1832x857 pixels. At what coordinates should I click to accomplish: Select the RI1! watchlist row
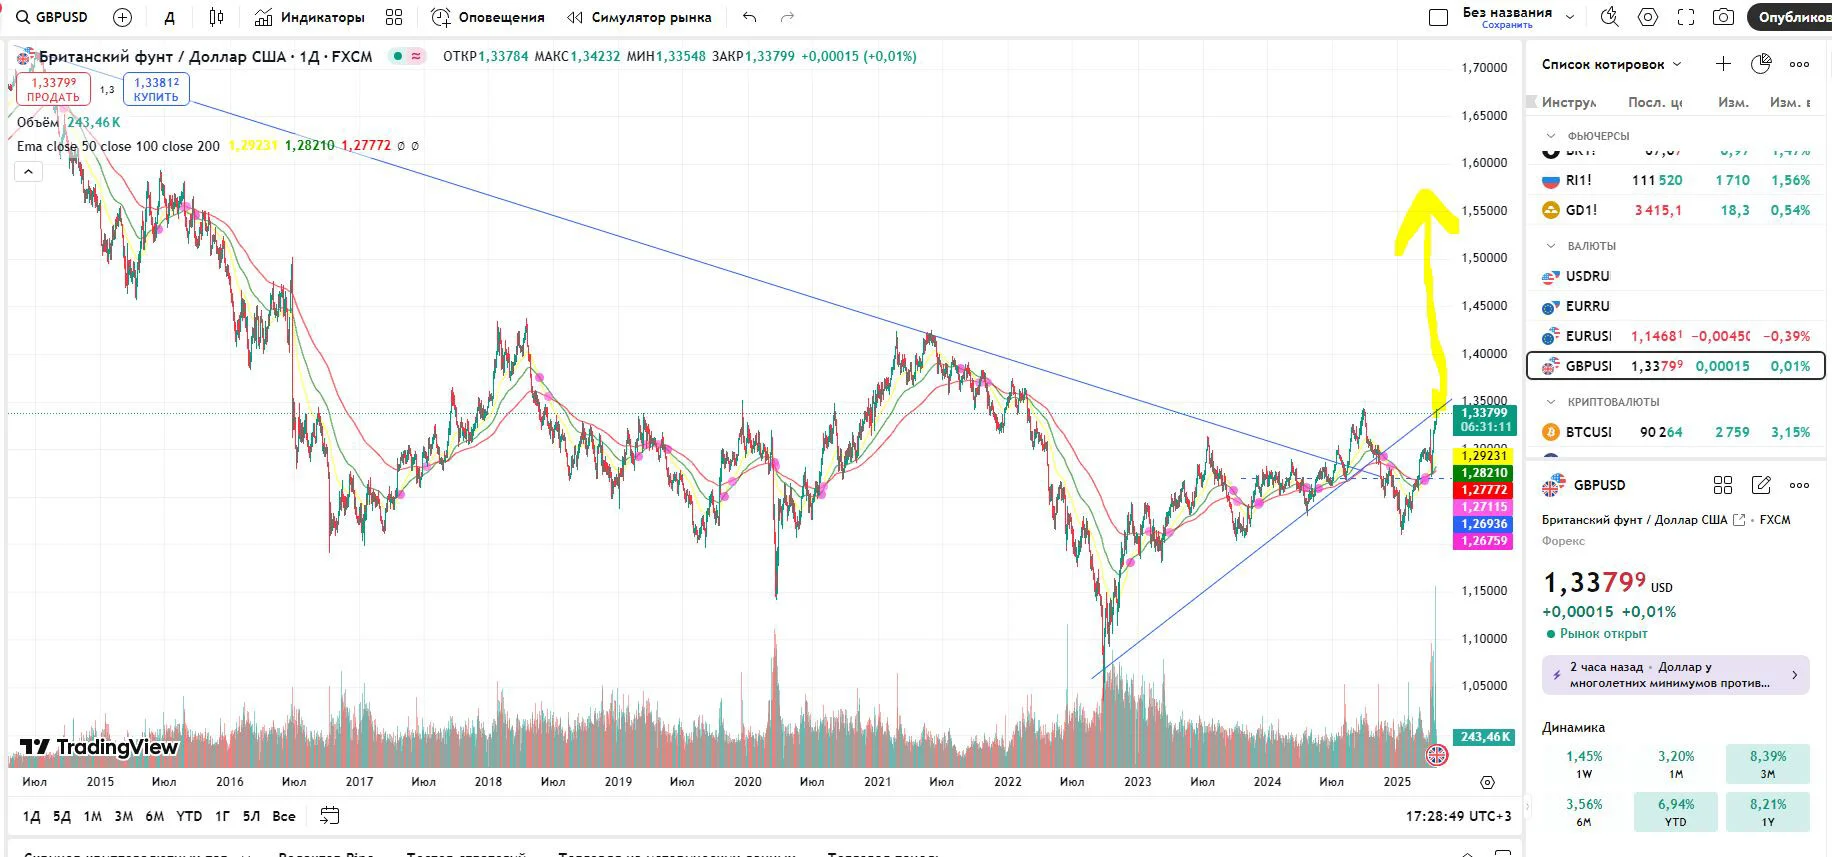click(x=1676, y=181)
